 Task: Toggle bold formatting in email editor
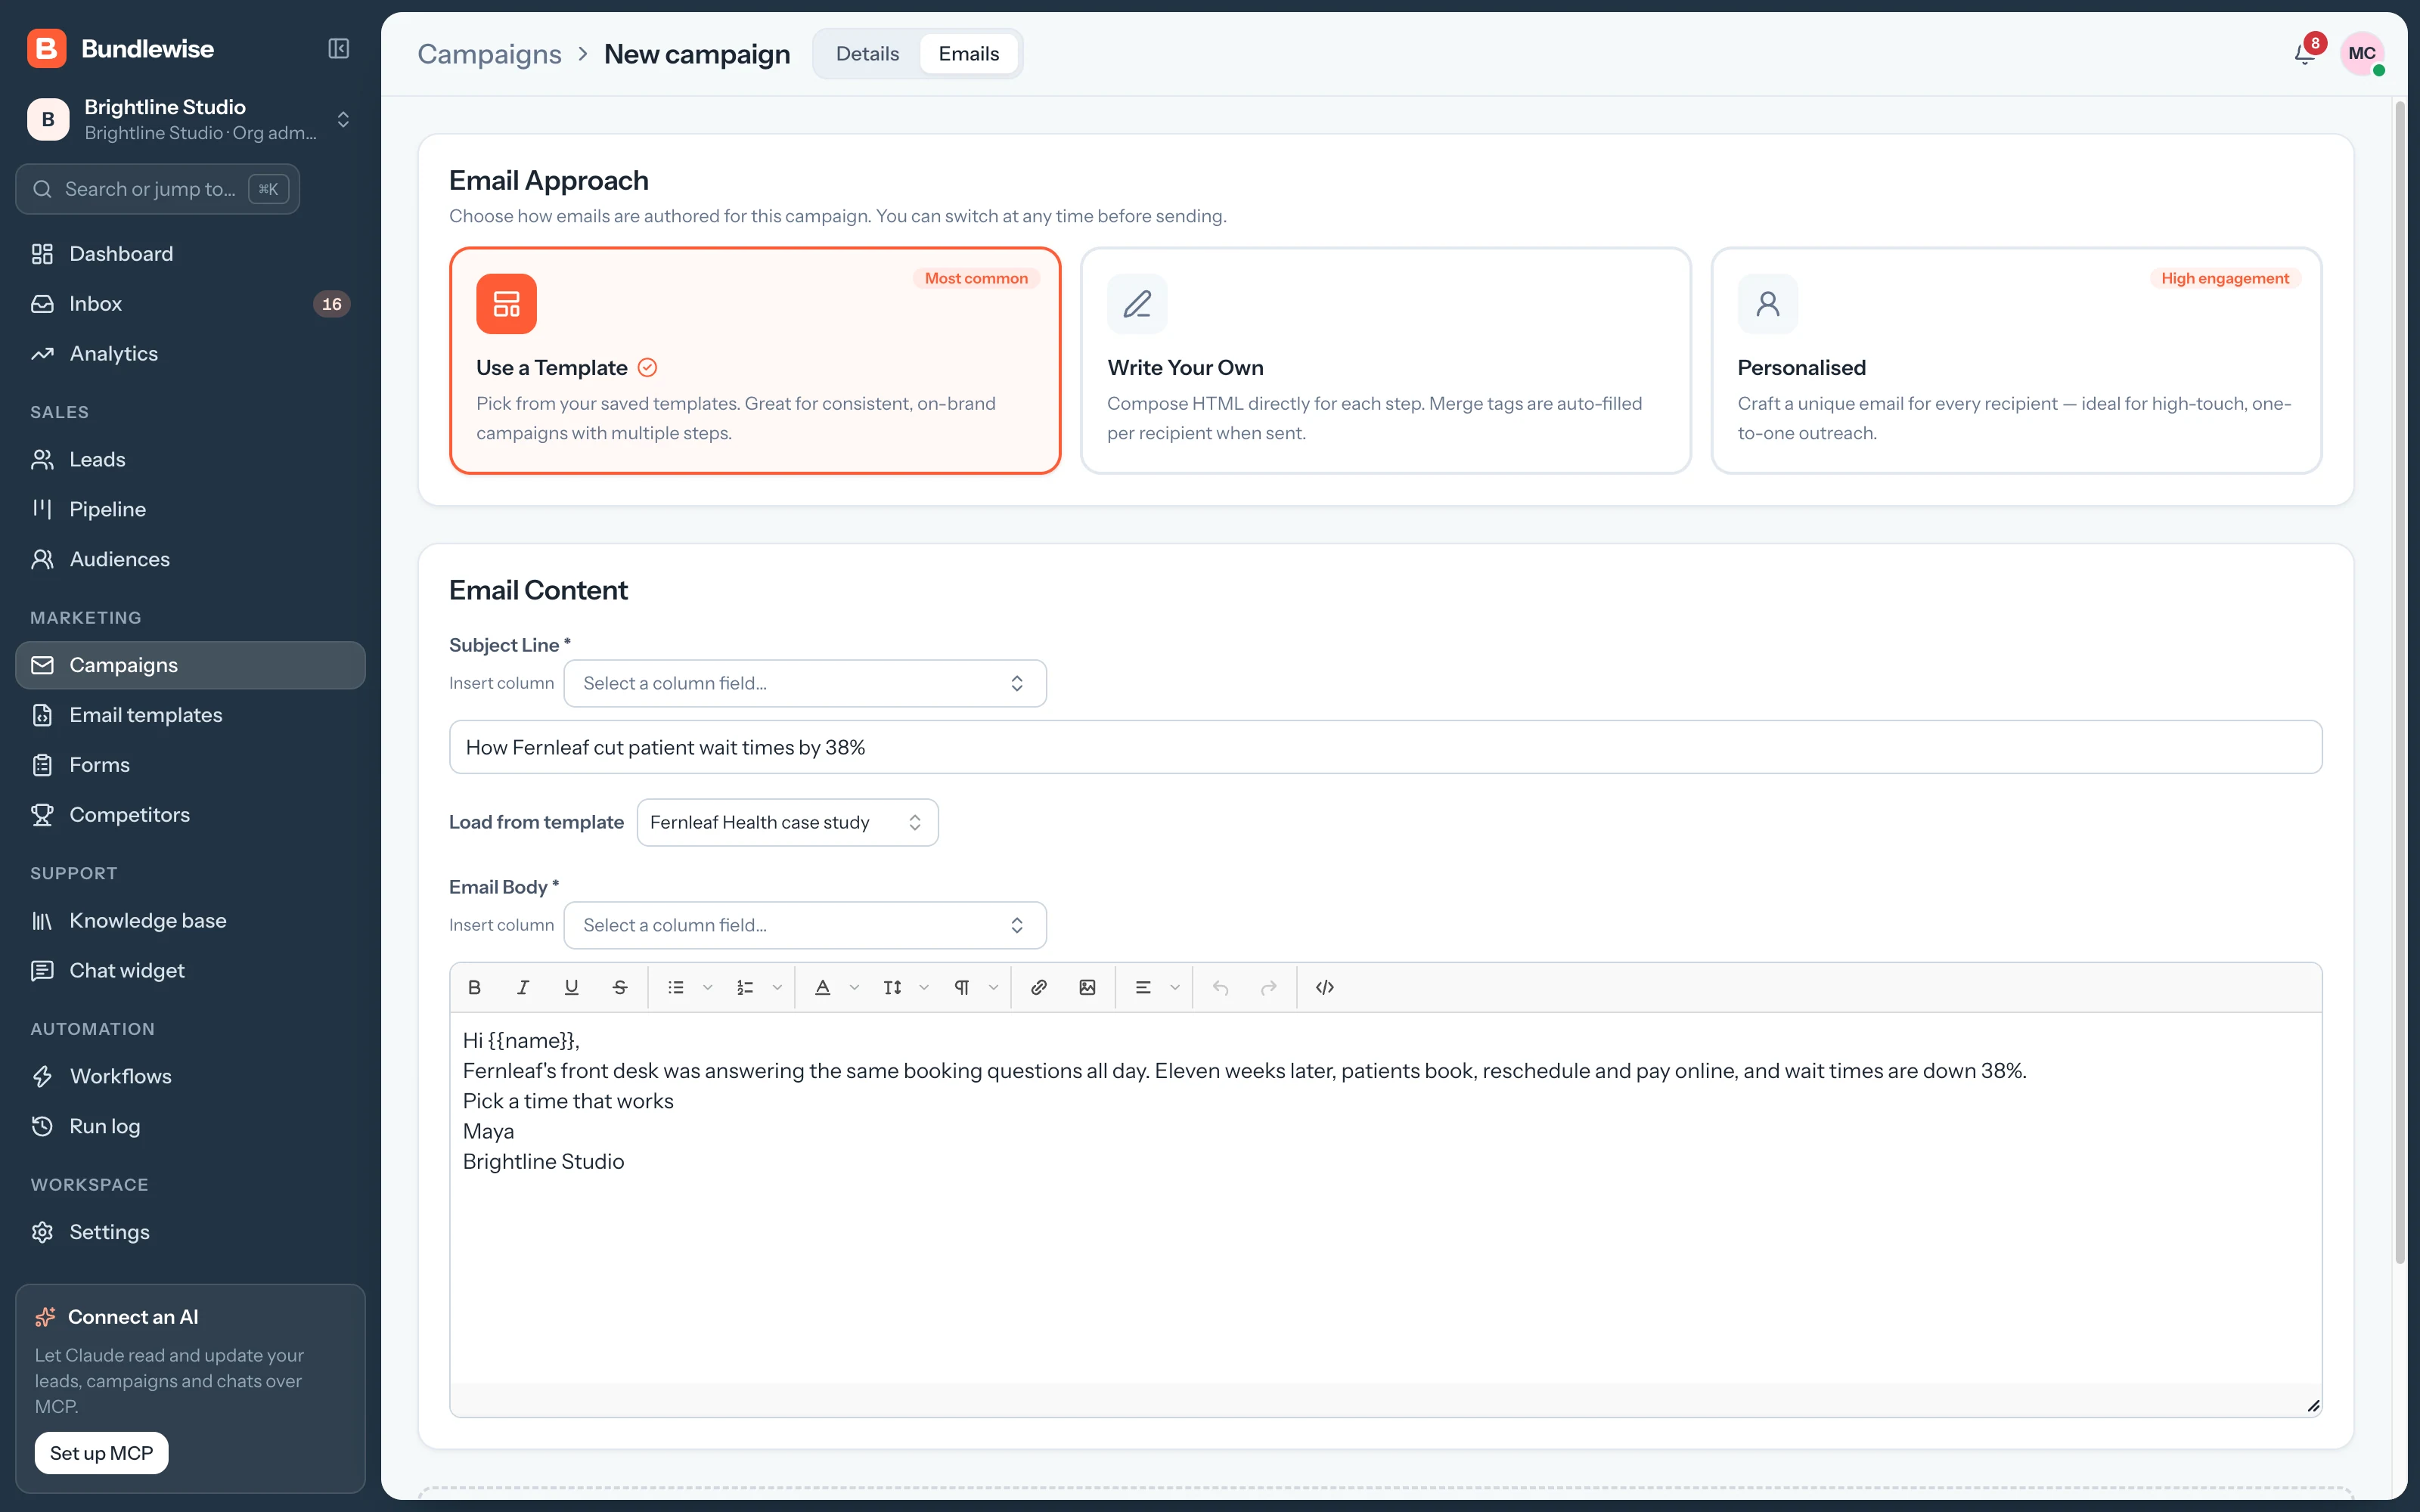tap(474, 987)
